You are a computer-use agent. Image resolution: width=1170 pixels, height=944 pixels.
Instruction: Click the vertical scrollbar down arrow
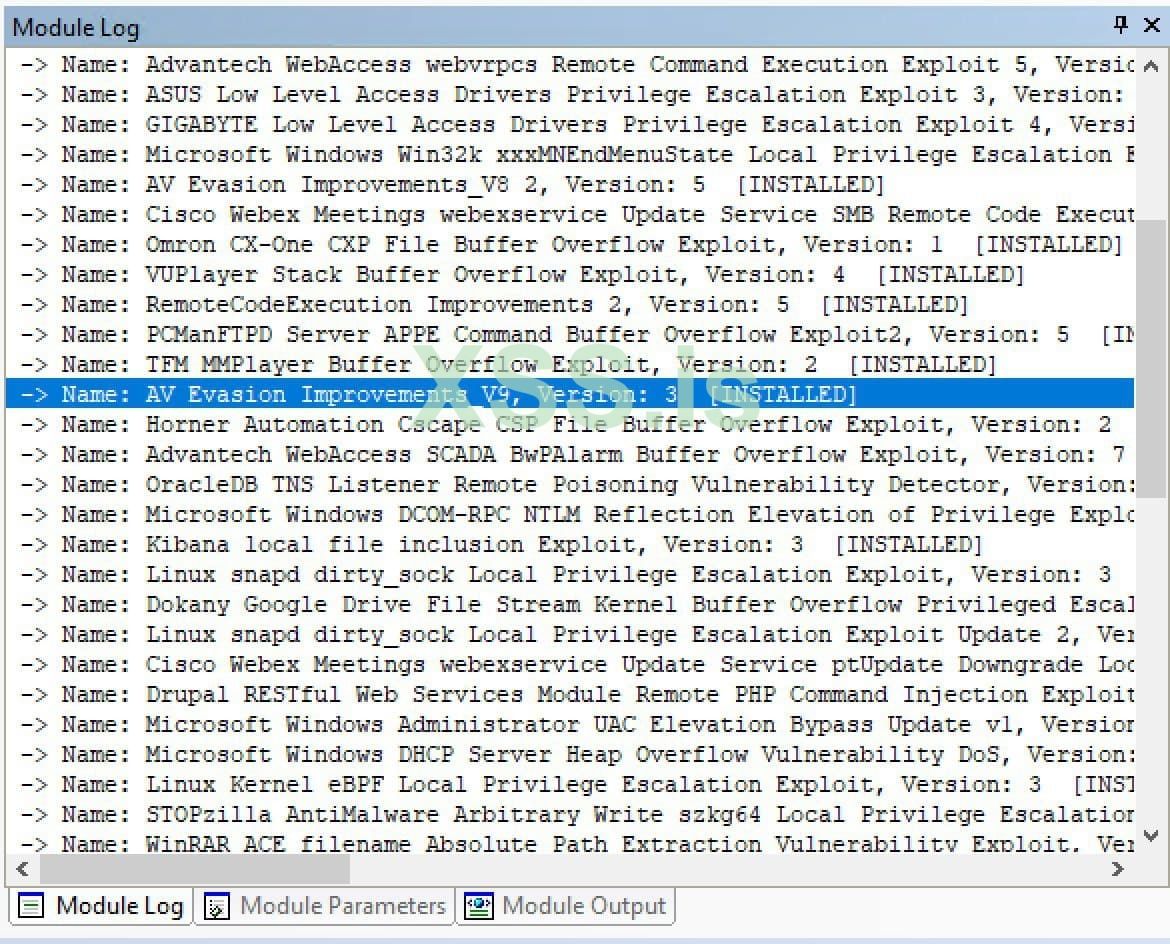point(1151,836)
